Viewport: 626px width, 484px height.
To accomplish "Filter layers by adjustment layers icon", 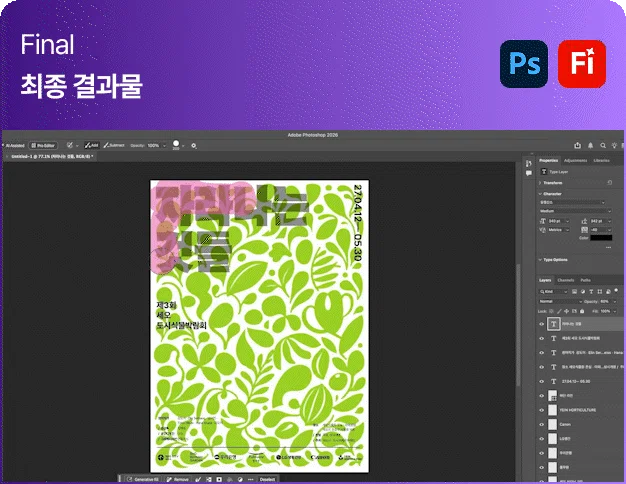I will coord(583,292).
